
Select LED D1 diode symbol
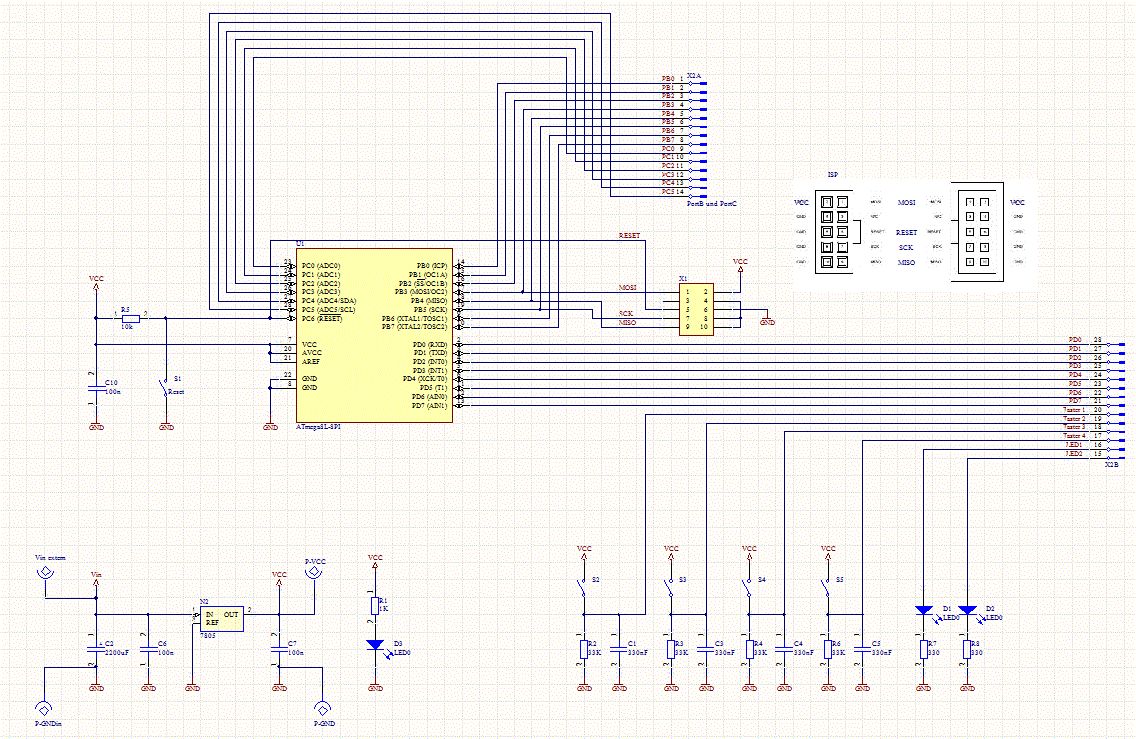point(924,610)
